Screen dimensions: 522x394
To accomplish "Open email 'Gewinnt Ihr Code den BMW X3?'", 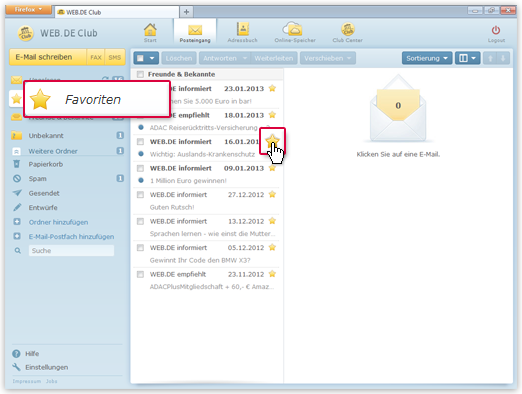I will tap(200, 260).
